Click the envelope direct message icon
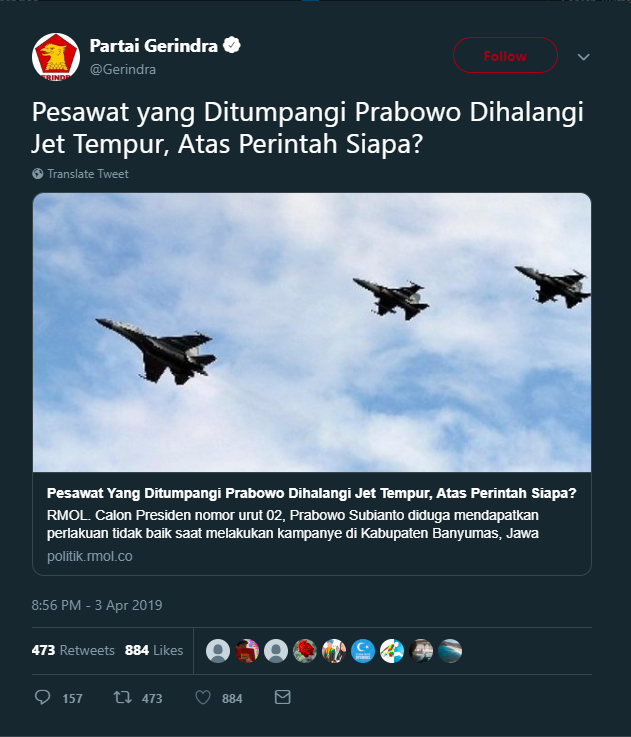Image resolution: width=631 pixels, height=737 pixels. pos(282,697)
